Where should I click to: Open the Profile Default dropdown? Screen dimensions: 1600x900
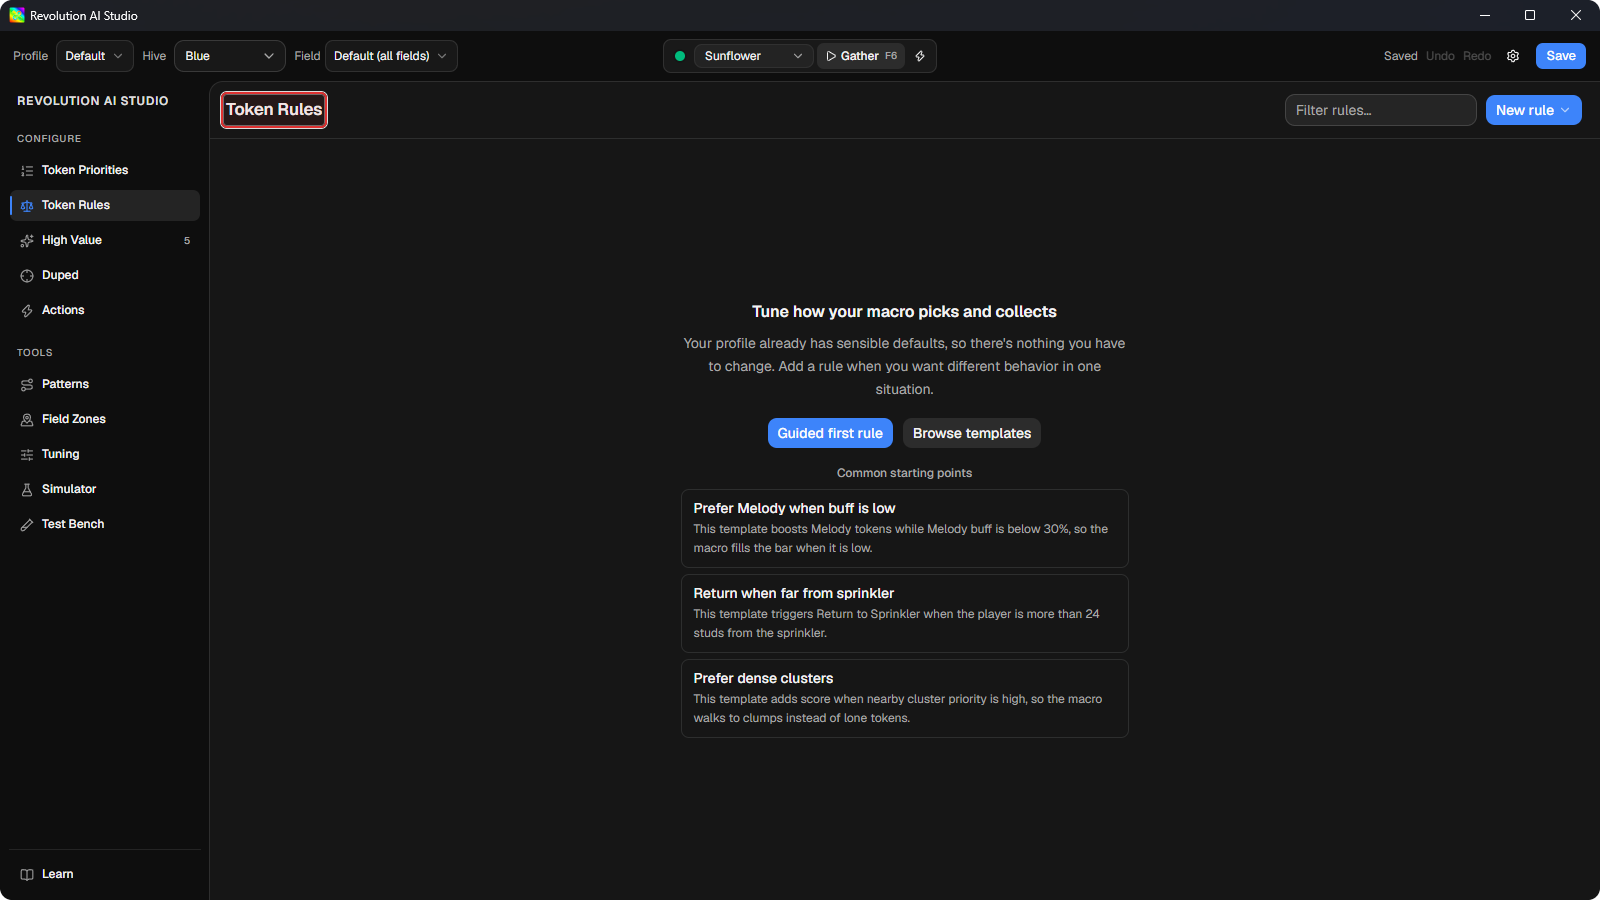pyautogui.click(x=95, y=56)
